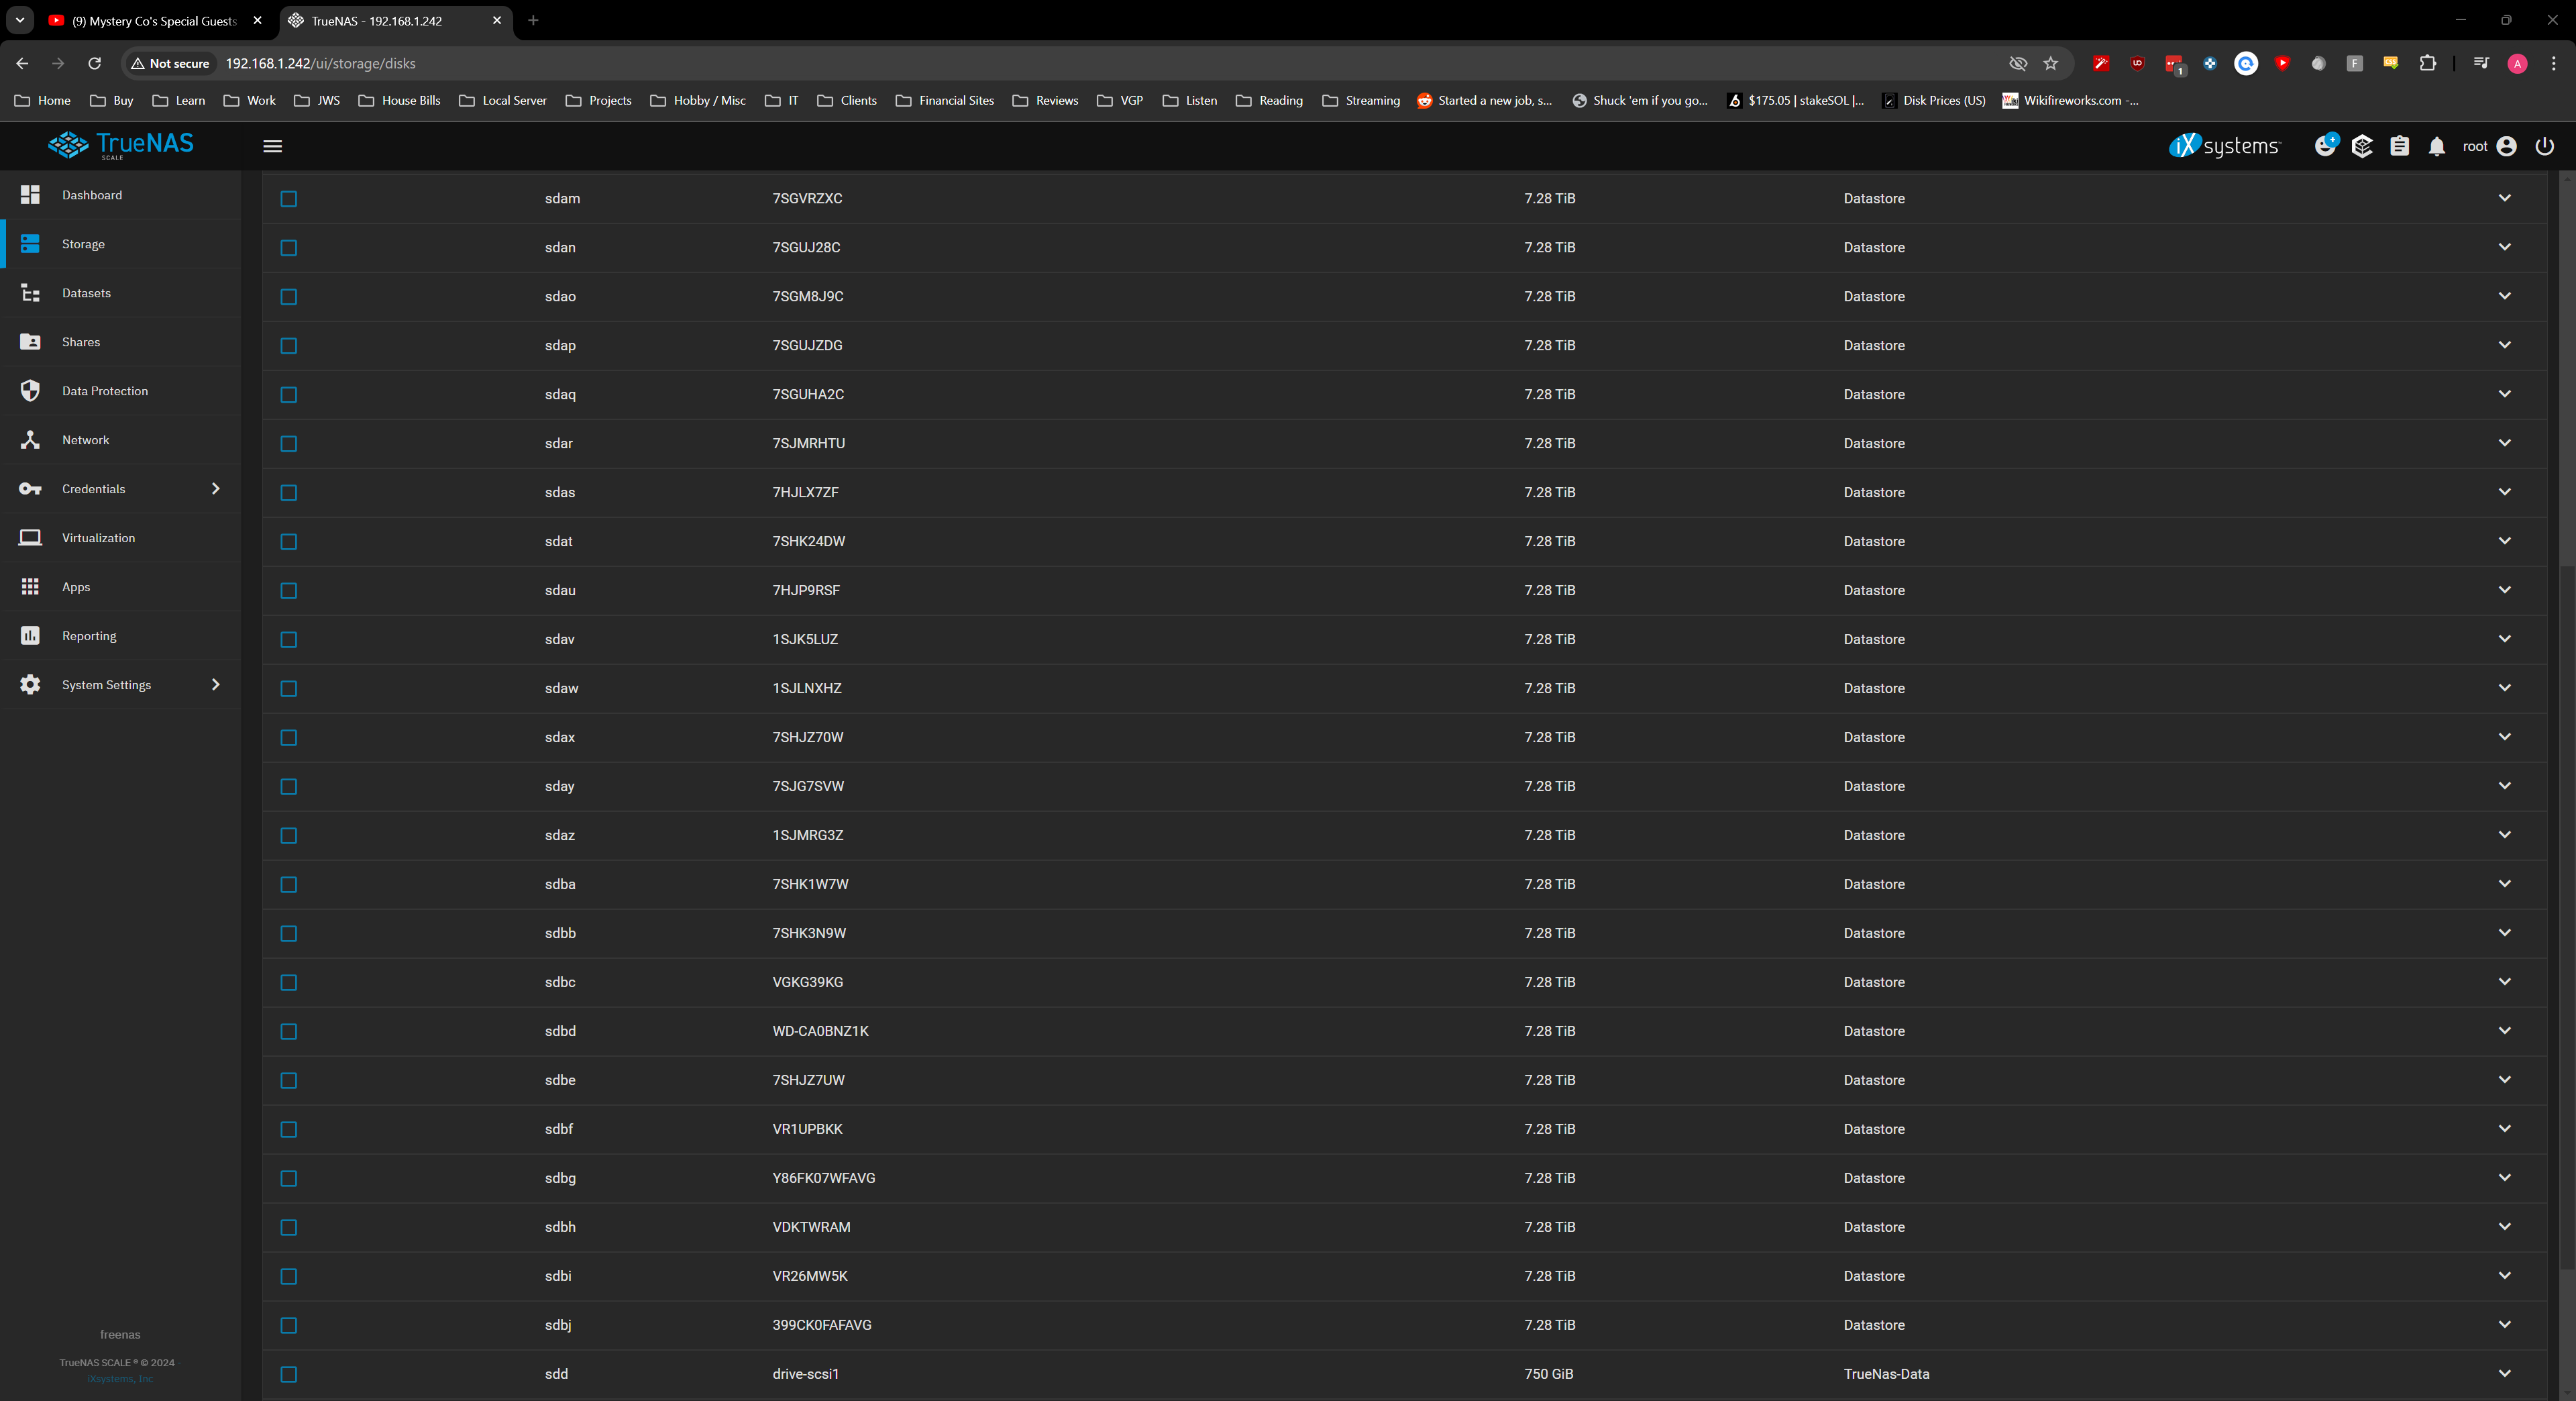Check the box for disk sdam
Image resolution: width=2576 pixels, height=1401 pixels.
pos(289,199)
